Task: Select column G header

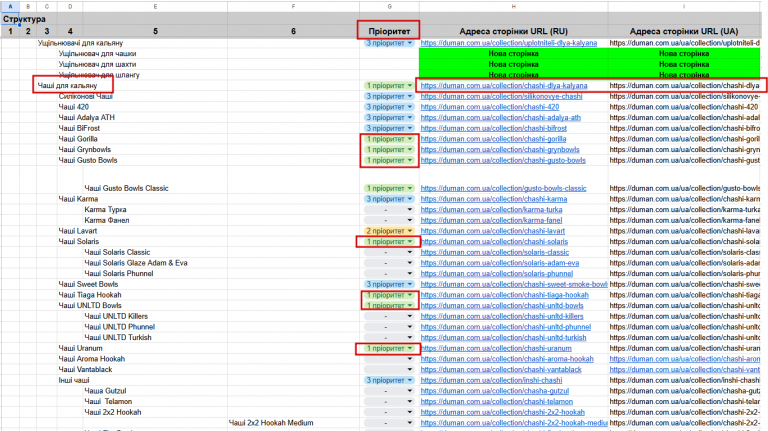Action: (x=389, y=6)
